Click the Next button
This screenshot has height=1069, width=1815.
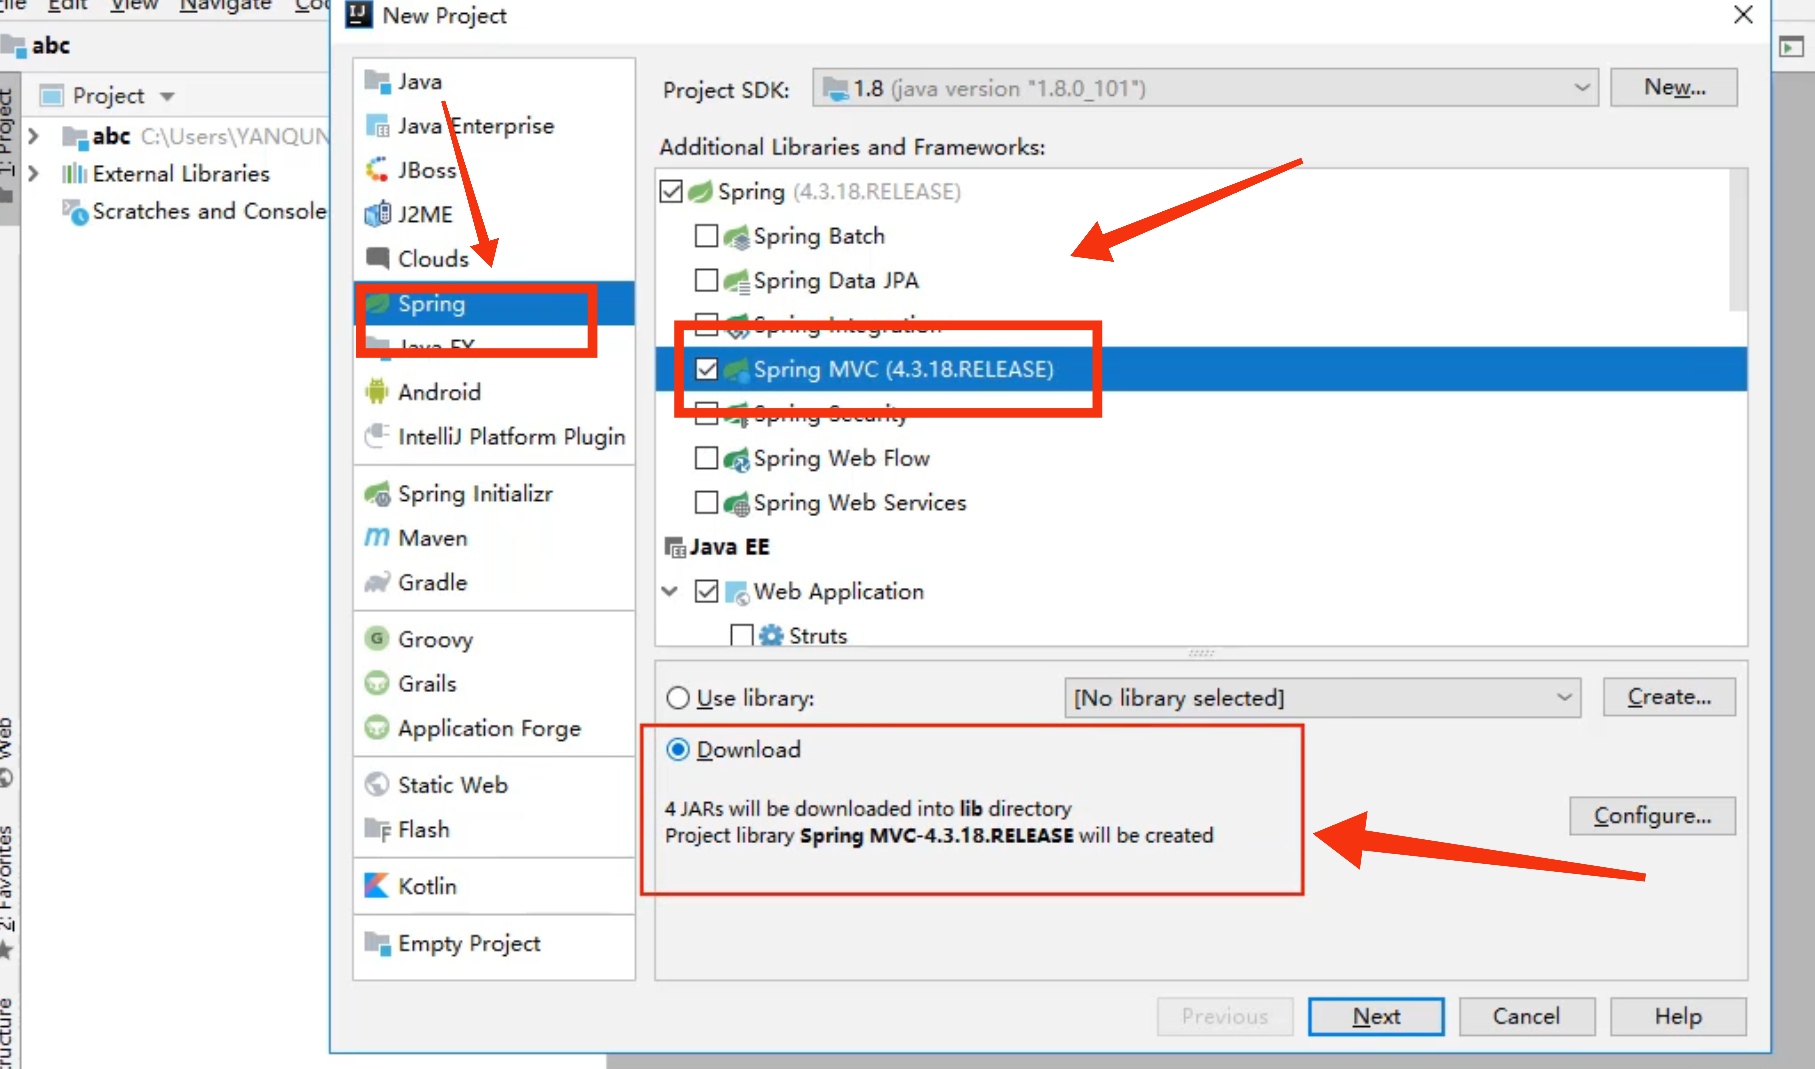(x=1376, y=1016)
